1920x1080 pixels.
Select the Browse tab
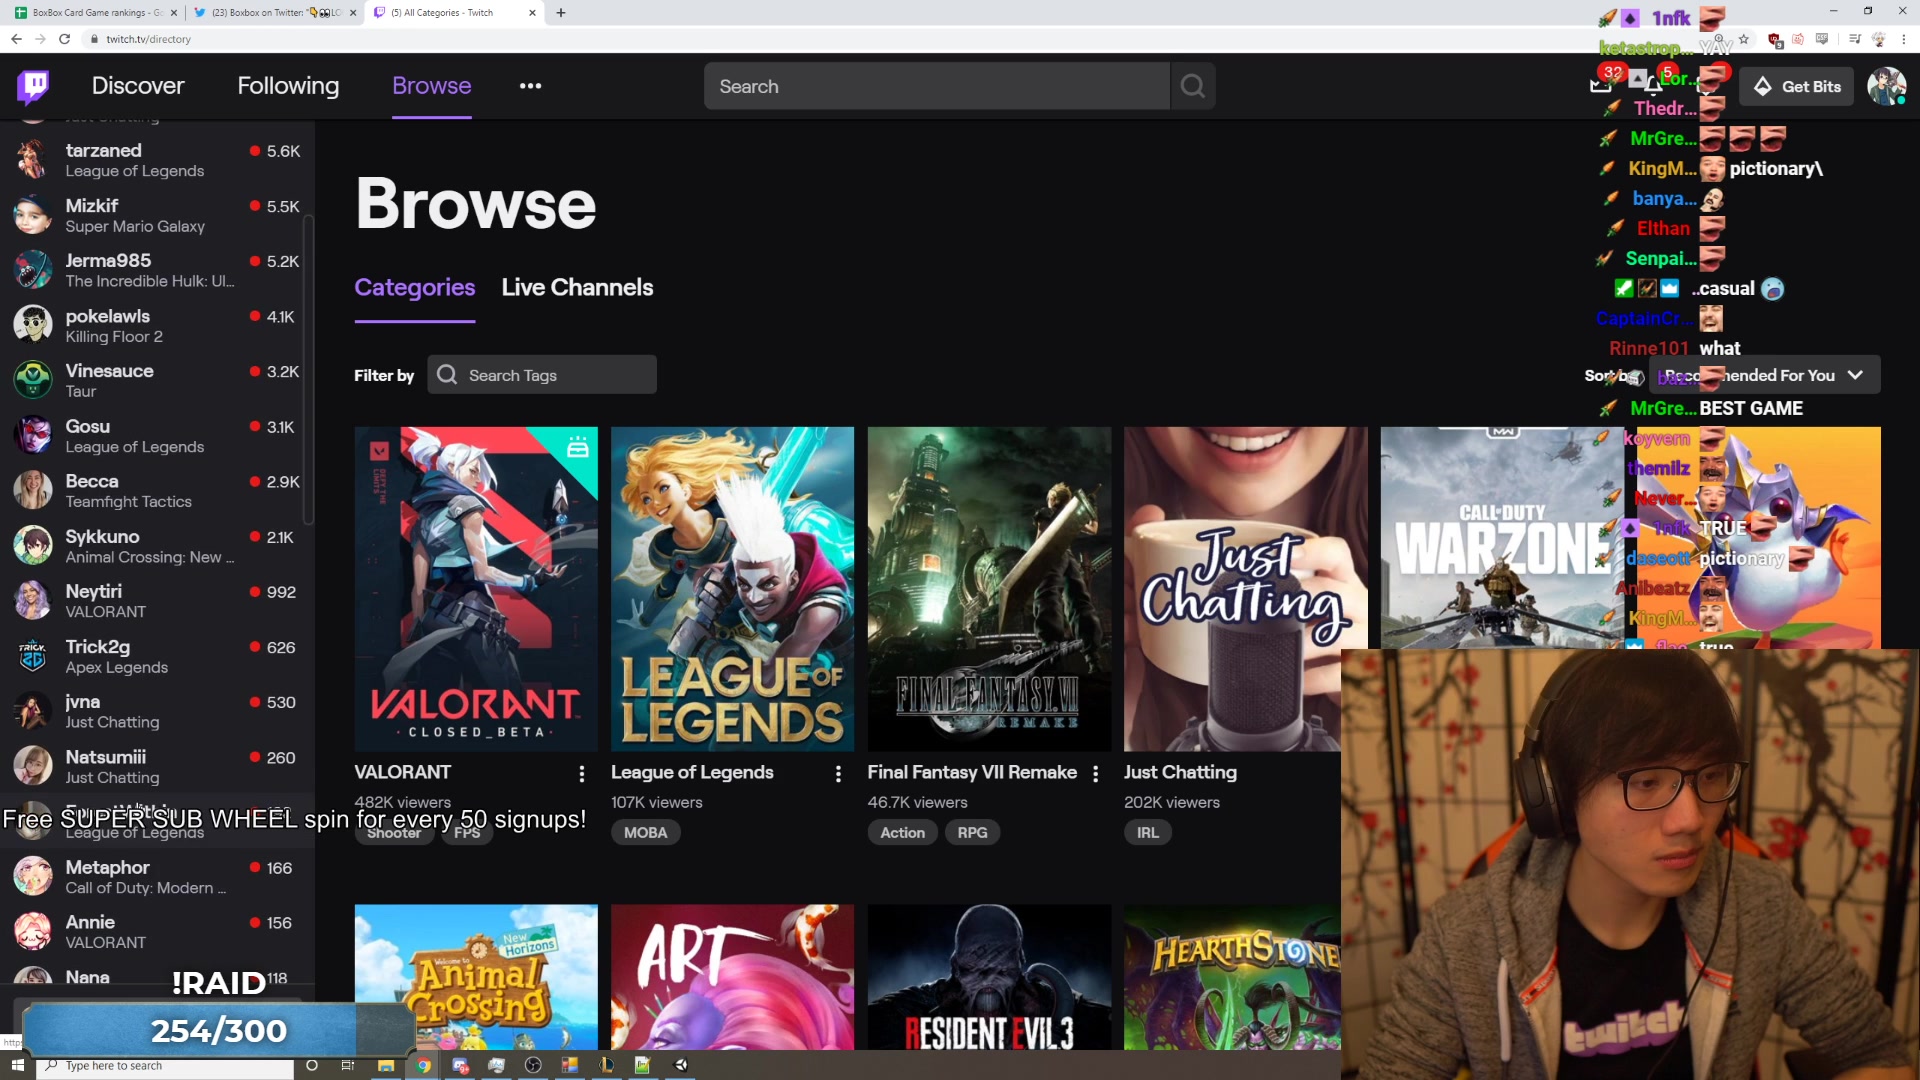pyautogui.click(x=431, y=86)
